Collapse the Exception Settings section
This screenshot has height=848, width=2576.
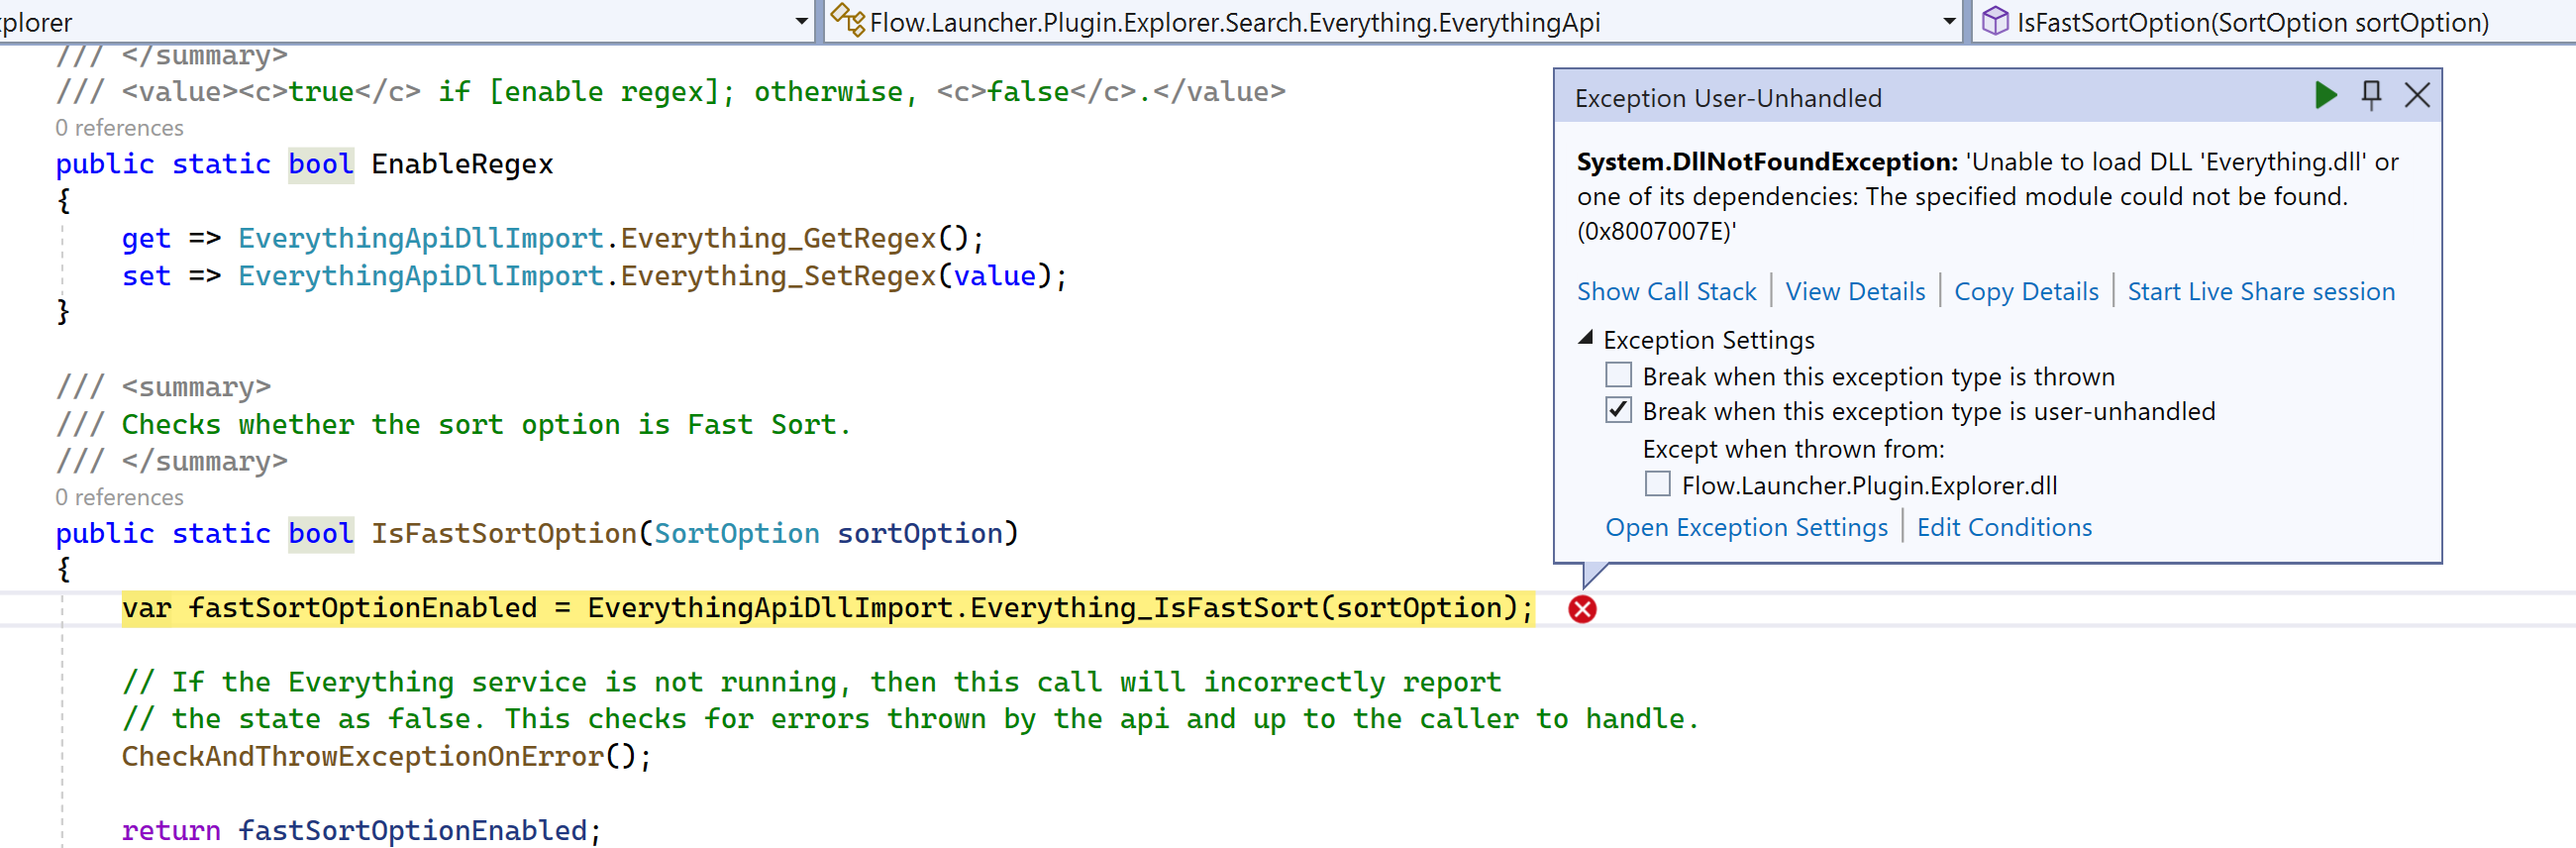(1586, 339)
